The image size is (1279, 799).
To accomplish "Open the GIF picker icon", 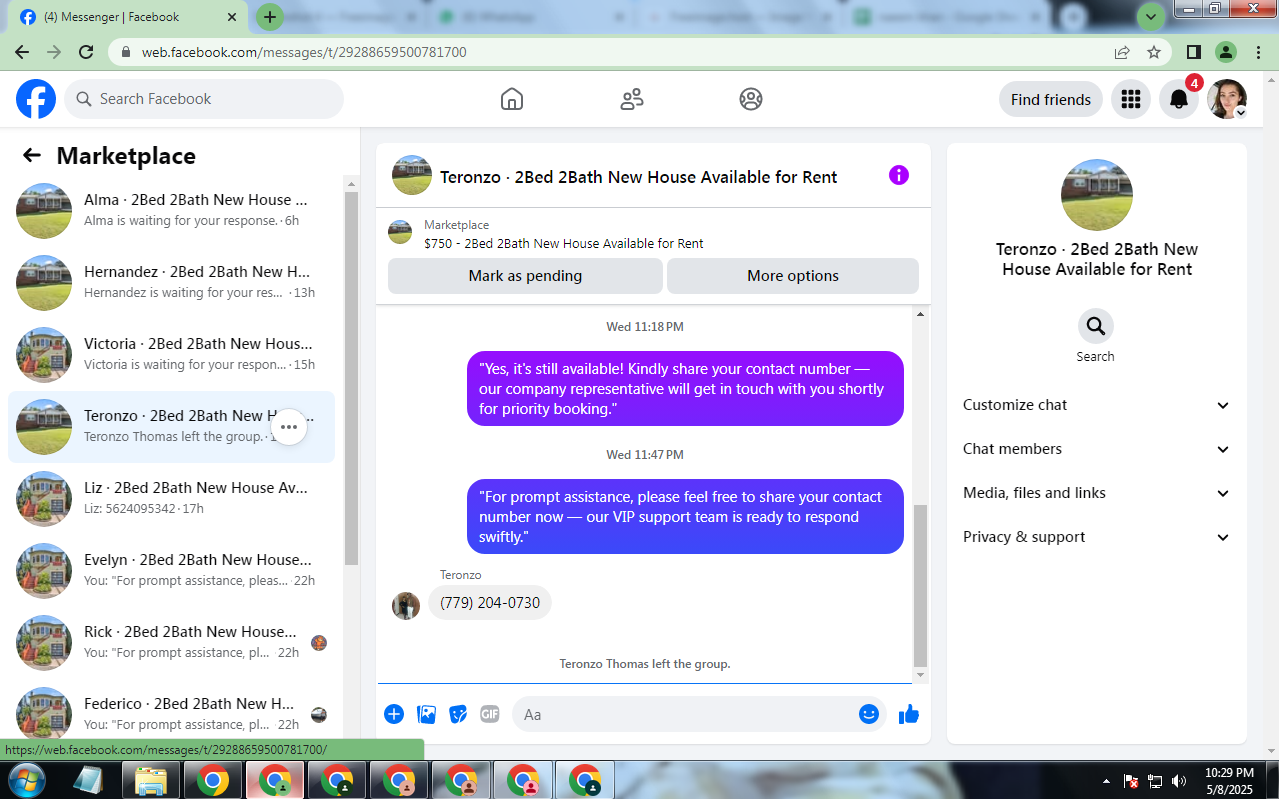I will pos(489,714).
